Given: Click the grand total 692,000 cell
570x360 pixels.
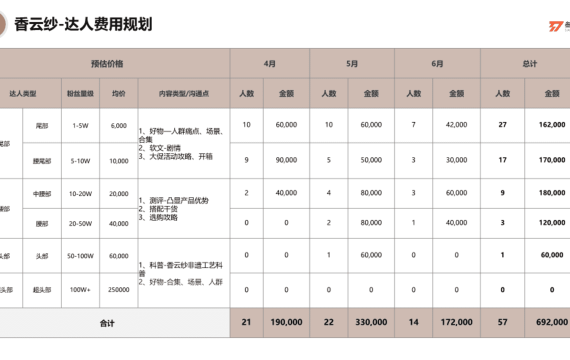Looking at the screenshot, I should [x=551, y=322].
